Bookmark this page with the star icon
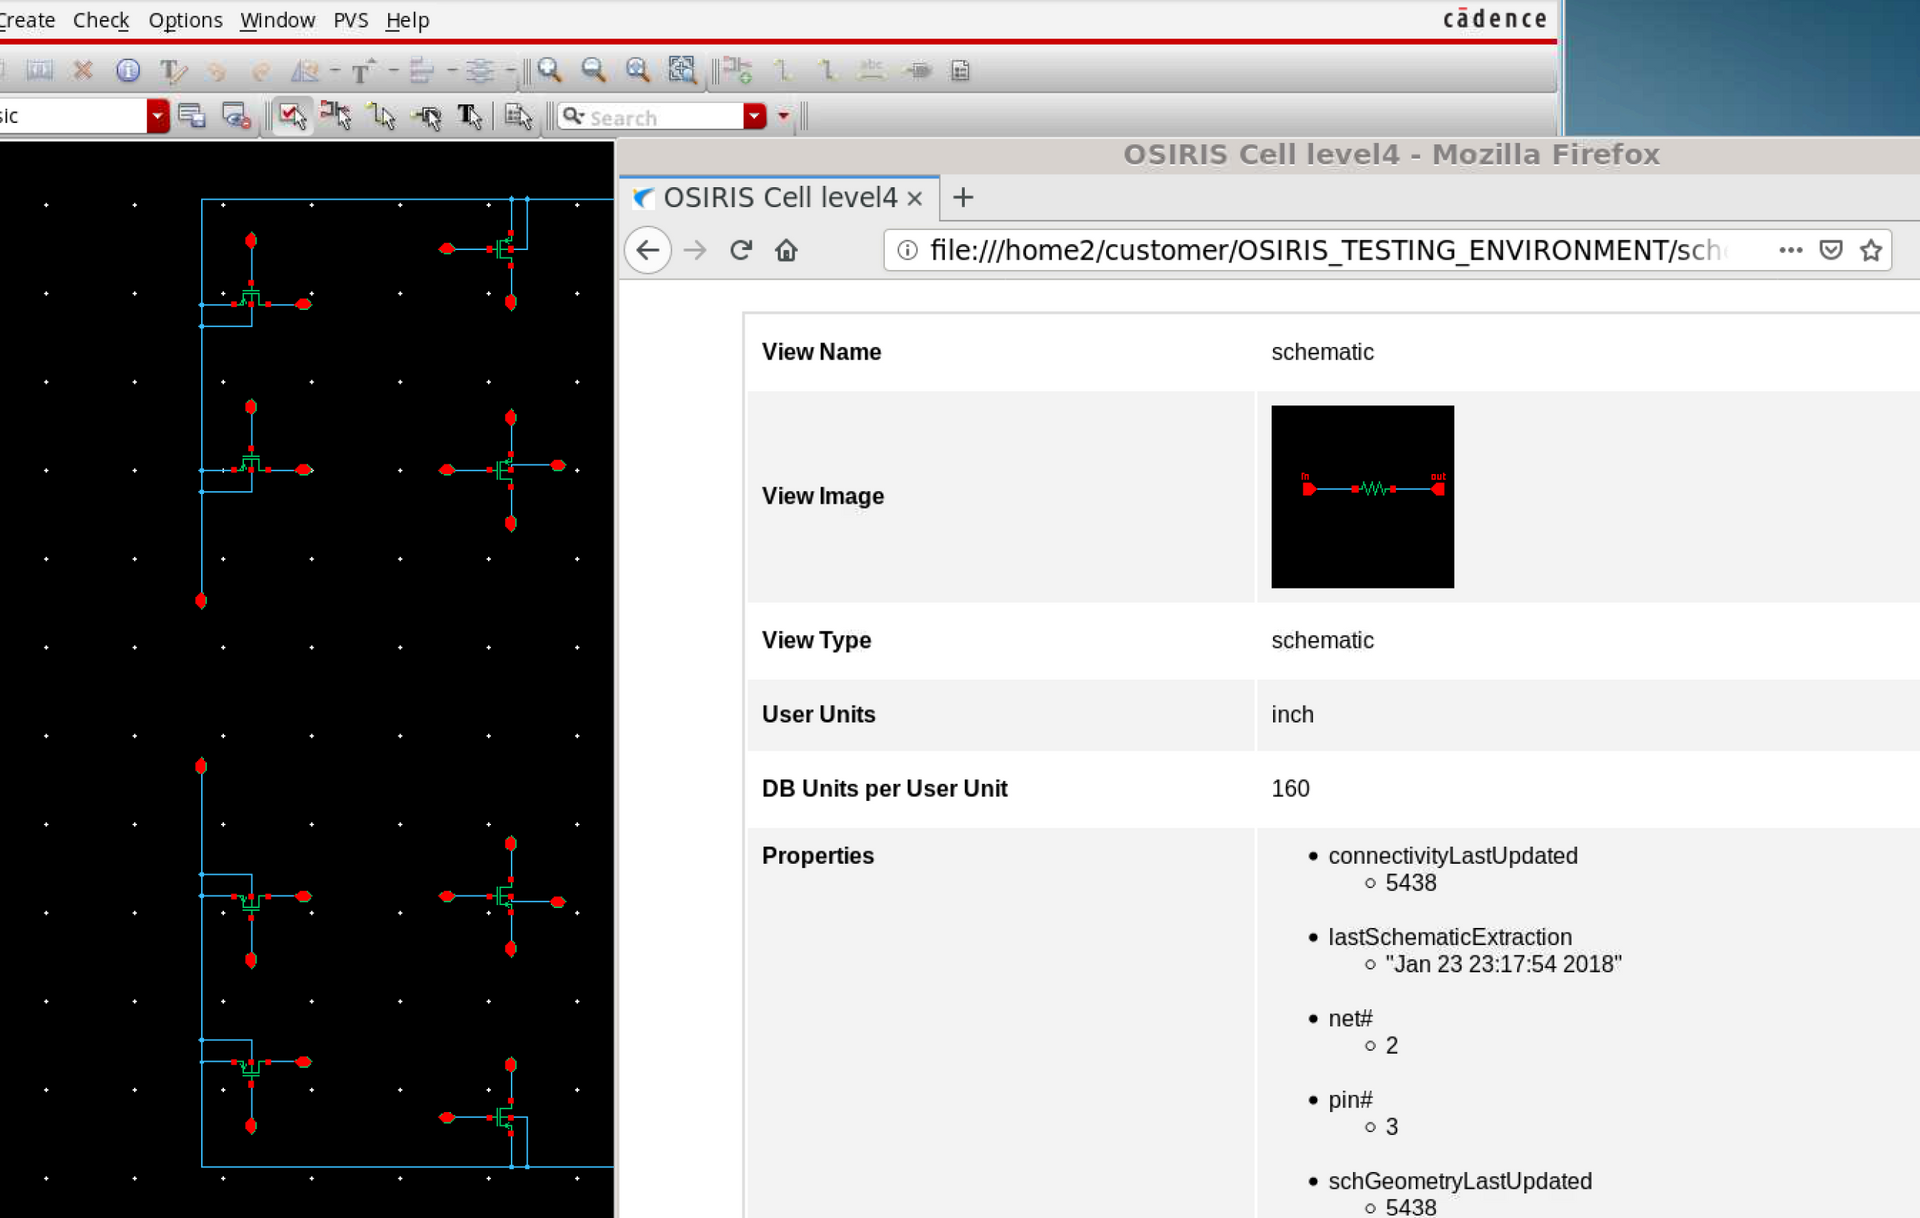 tap(1872, 250)
